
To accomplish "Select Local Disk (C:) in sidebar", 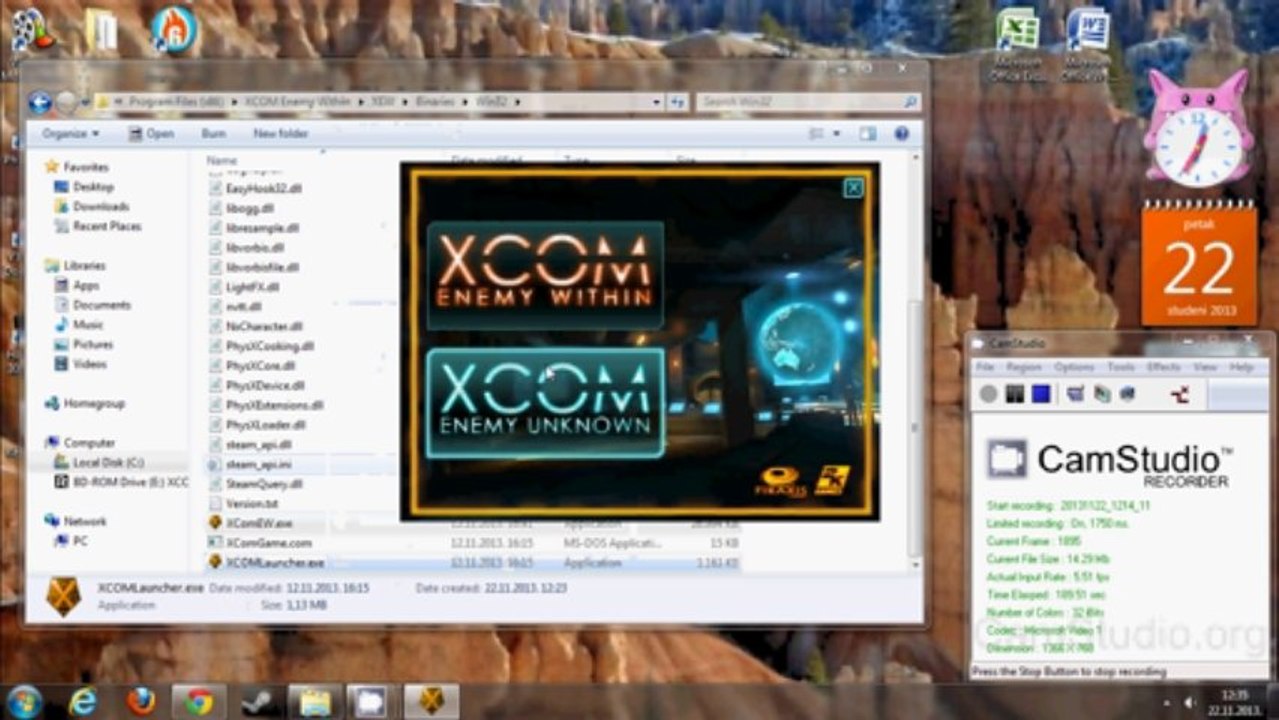I will [x=98, y=462].
